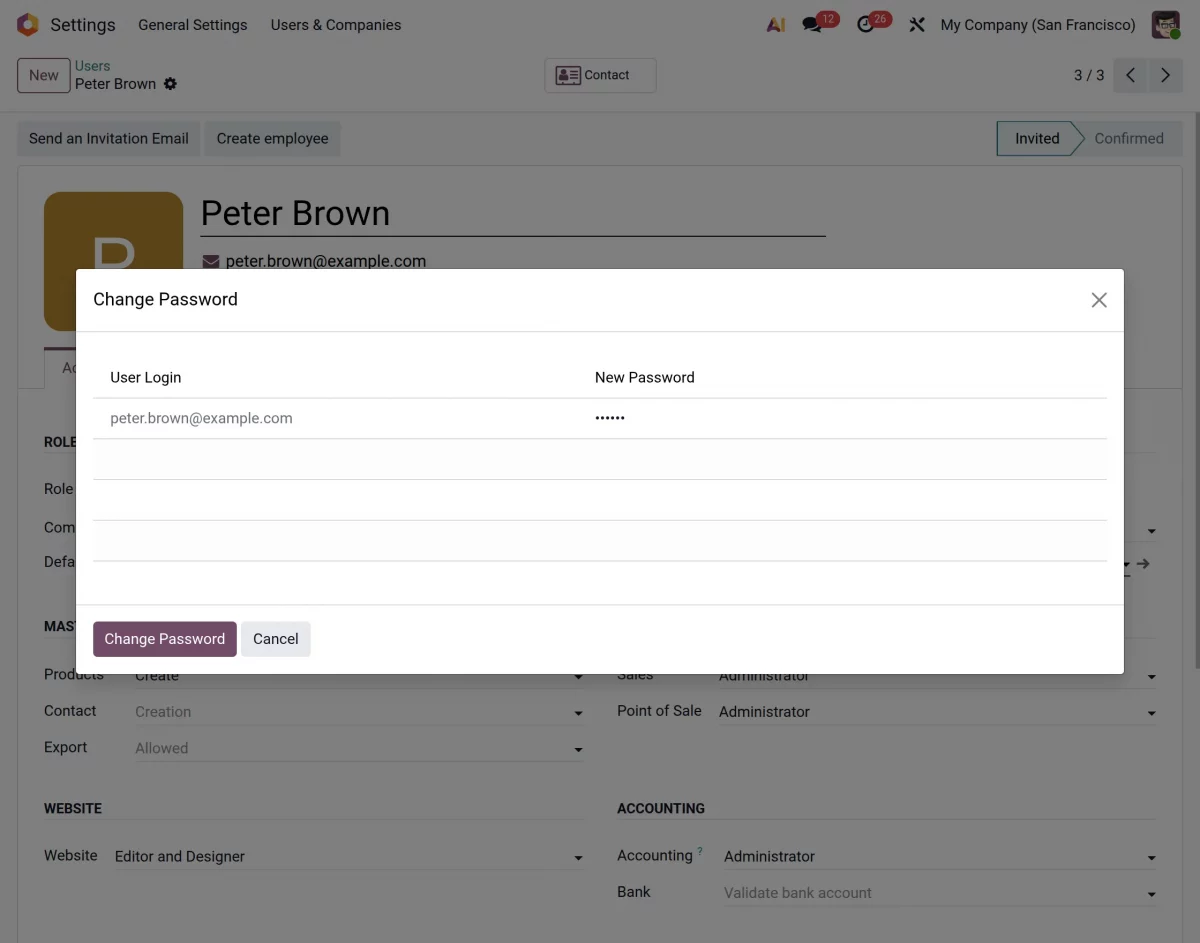Click the Accounting help question mark
This screenshot has height=943, width=1200.
point(700,851)
